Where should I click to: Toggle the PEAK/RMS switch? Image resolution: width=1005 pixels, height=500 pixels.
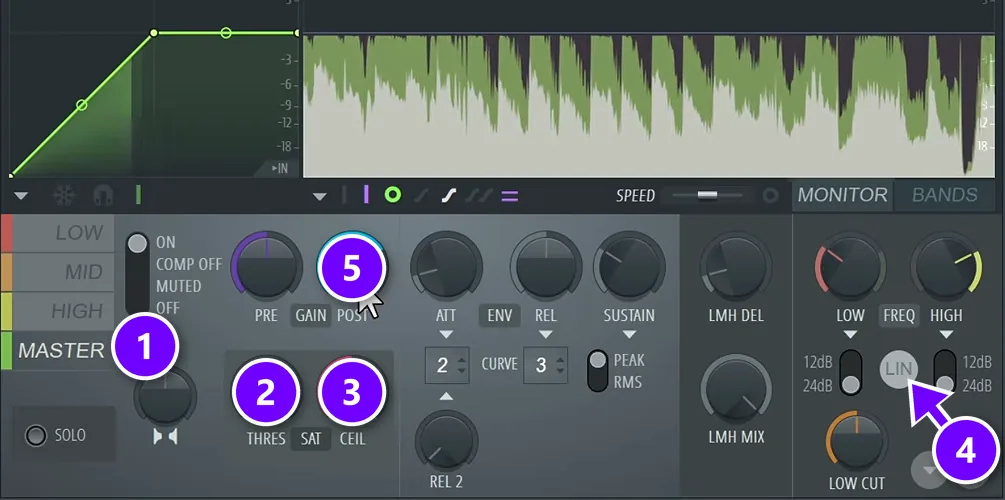pos(598,371)
